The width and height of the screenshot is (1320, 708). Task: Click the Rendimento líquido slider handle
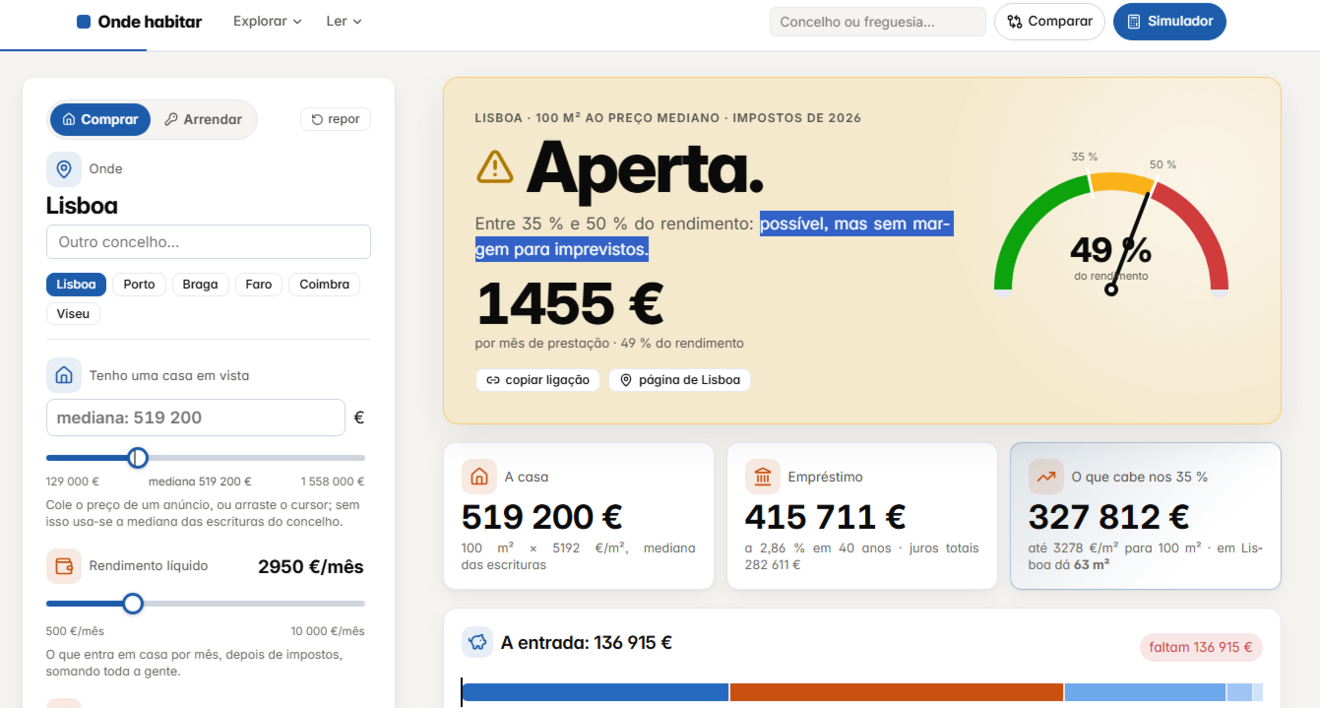[x=133, y=604]
